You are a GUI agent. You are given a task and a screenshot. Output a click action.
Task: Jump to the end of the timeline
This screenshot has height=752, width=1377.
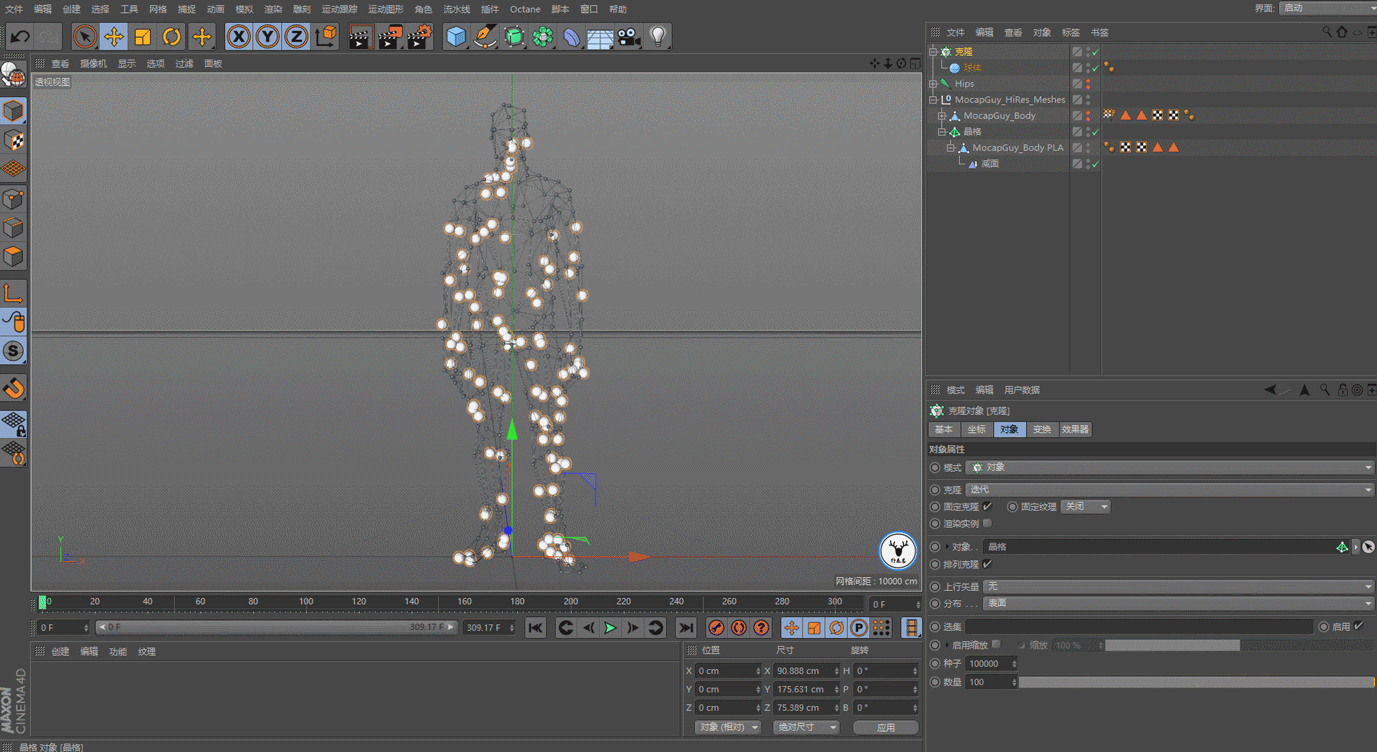(685, 628)
